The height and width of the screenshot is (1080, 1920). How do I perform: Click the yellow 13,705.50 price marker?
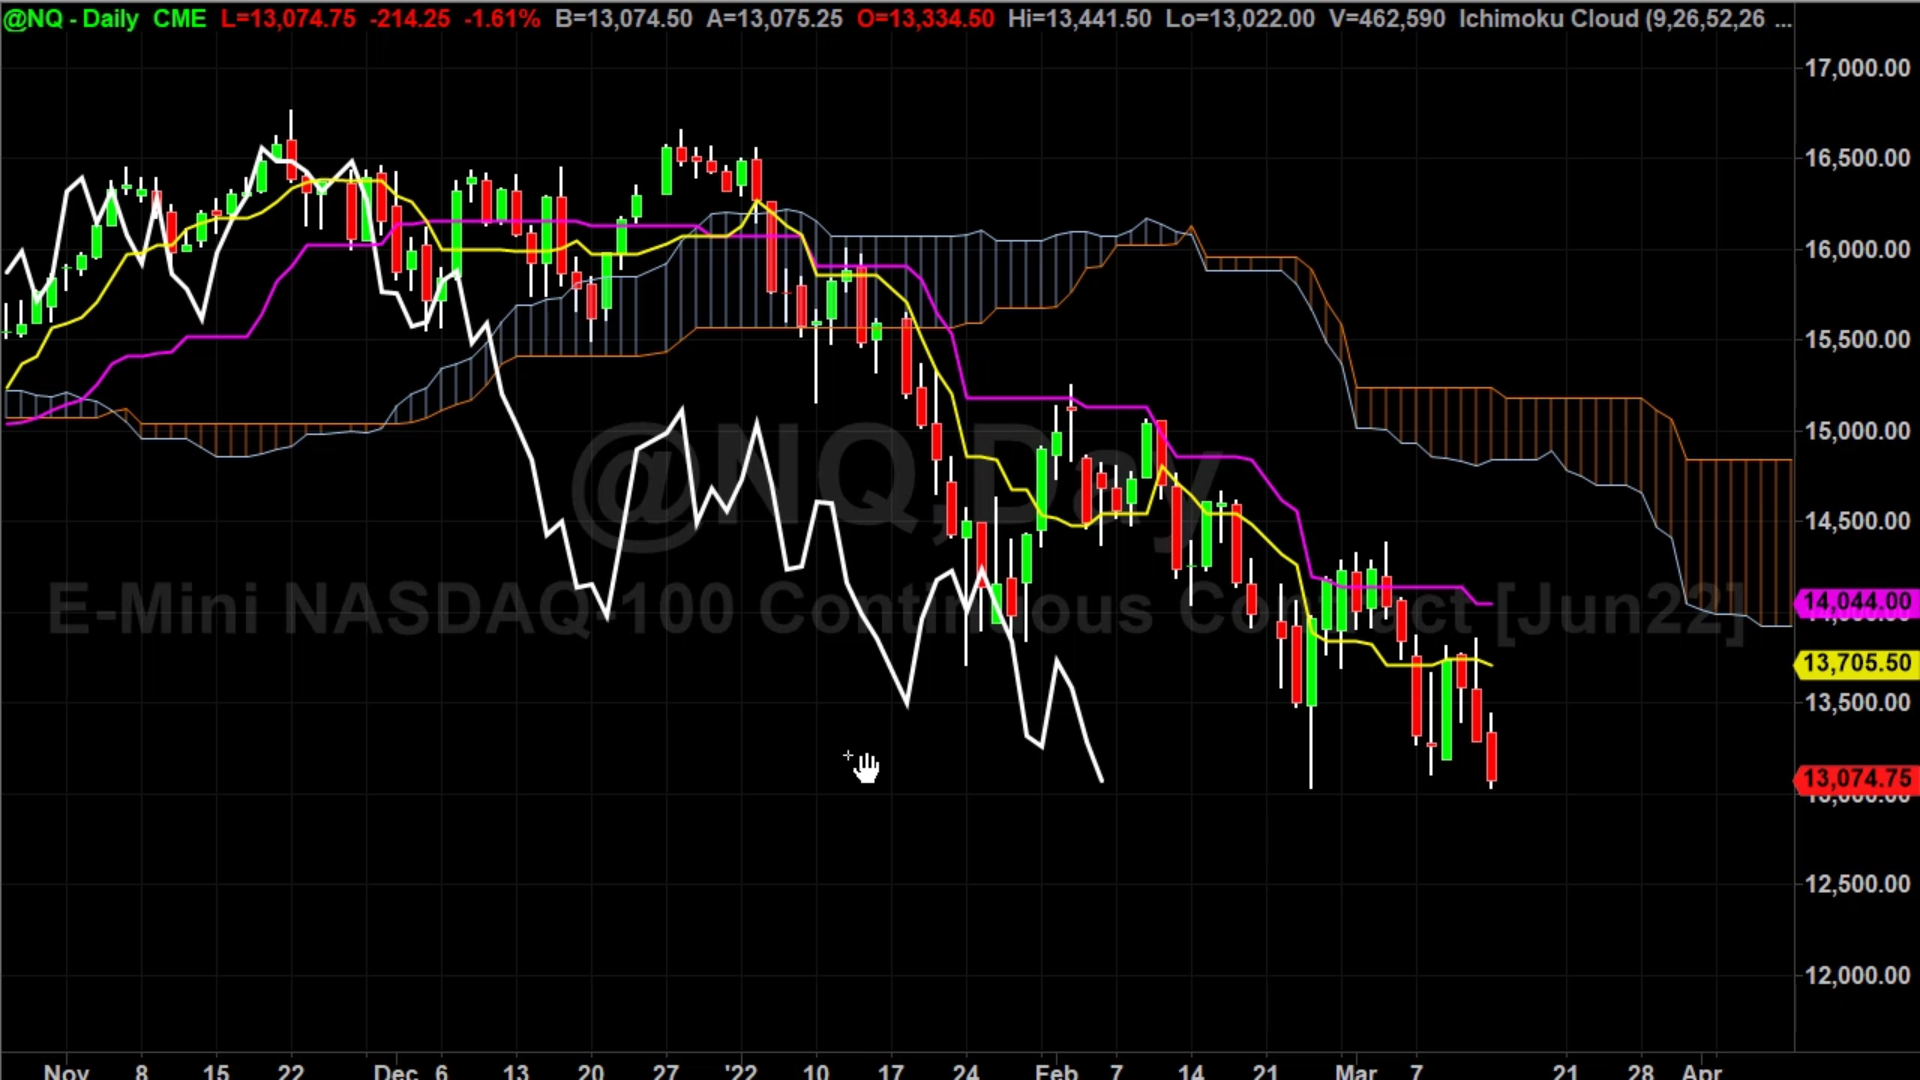1857,663
